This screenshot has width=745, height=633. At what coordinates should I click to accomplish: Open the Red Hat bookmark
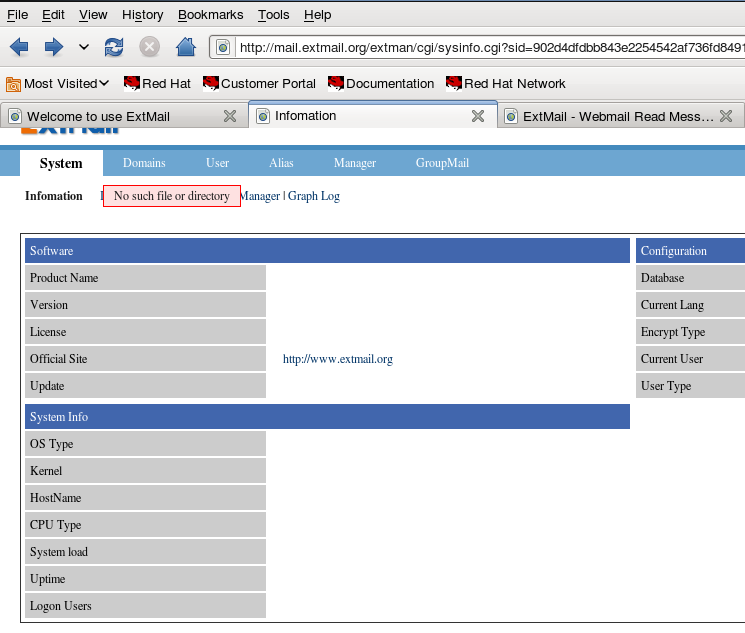[x=157, y=84]
